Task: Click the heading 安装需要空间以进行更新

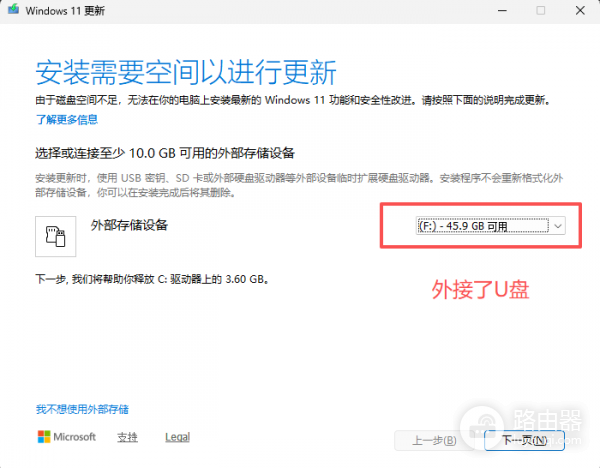Action: tap(186, 72)
